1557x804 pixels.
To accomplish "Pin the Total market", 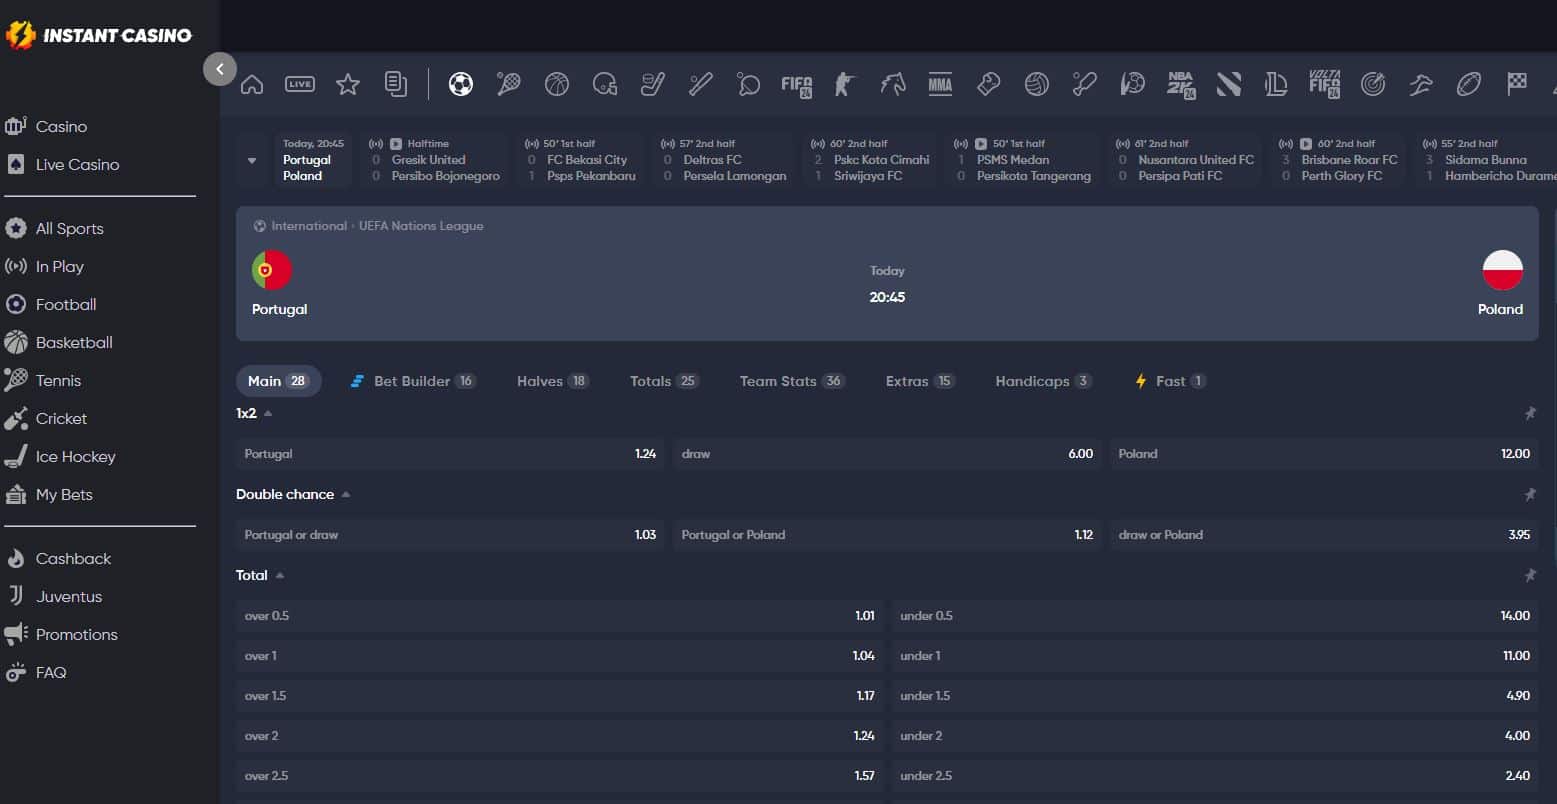I will tap(1530, 575).
